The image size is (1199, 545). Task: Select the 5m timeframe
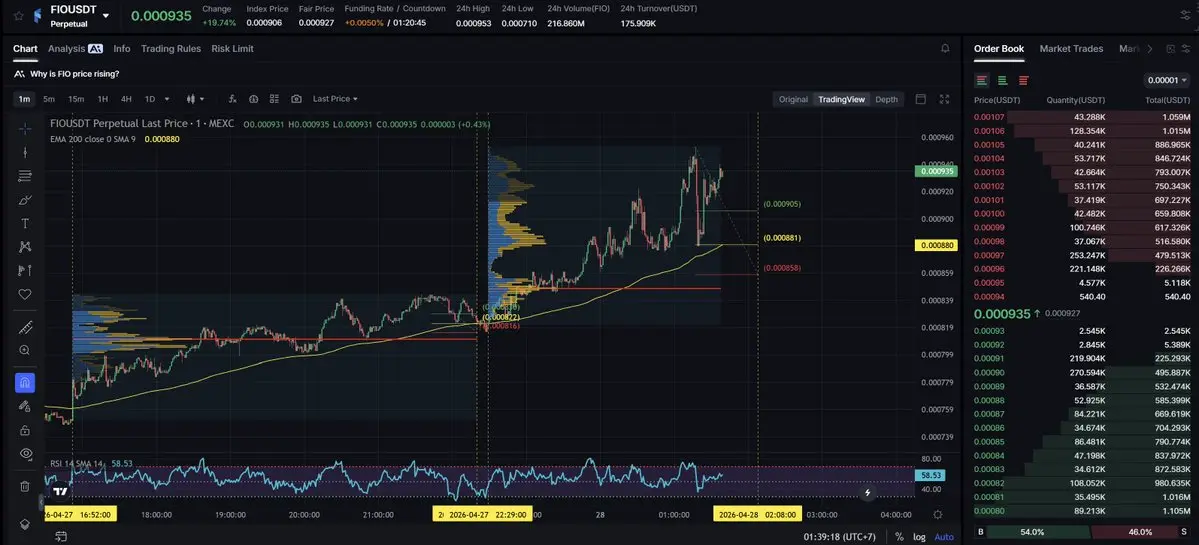click(x=49, y=99)
